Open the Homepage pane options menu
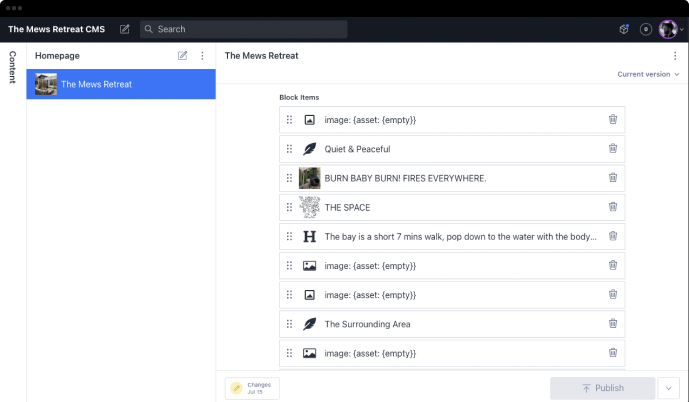 point(202,56)
